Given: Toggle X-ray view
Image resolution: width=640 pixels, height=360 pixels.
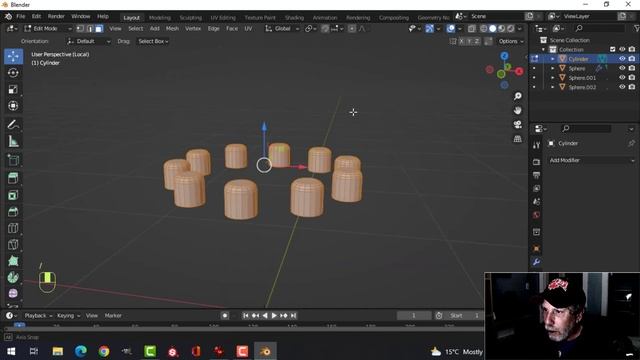Looking at the screenshot, I should pyautogui.click(x=471, y=29).
